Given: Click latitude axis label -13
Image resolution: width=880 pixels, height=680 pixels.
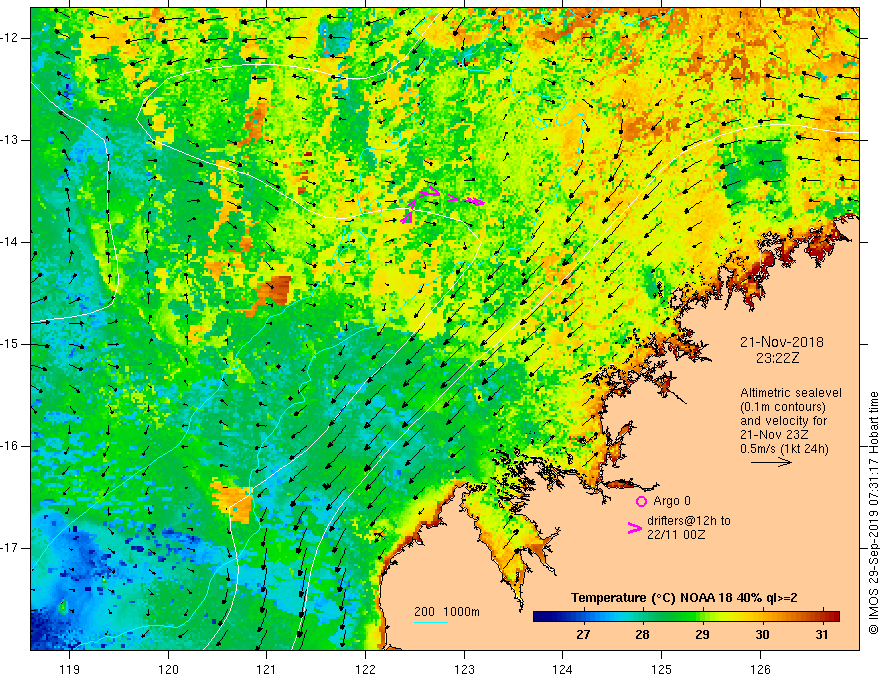Looking at the screenshot, I should [10, 140].
